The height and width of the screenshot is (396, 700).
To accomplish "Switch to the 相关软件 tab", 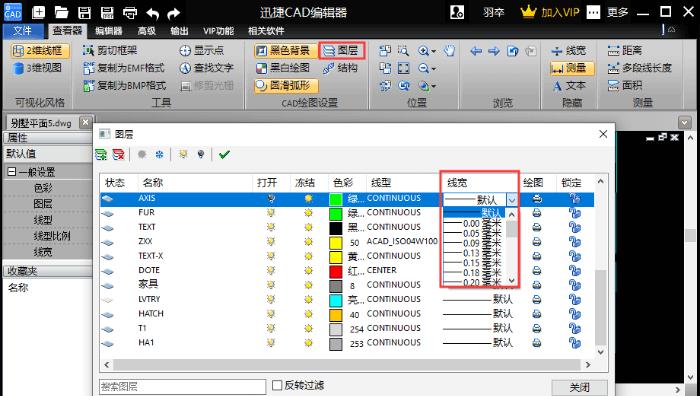I will [267, 31].
